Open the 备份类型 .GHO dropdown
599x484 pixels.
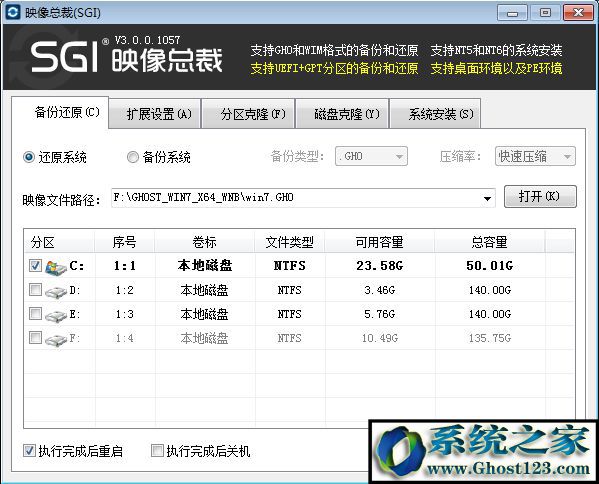[x=371, y=156]
